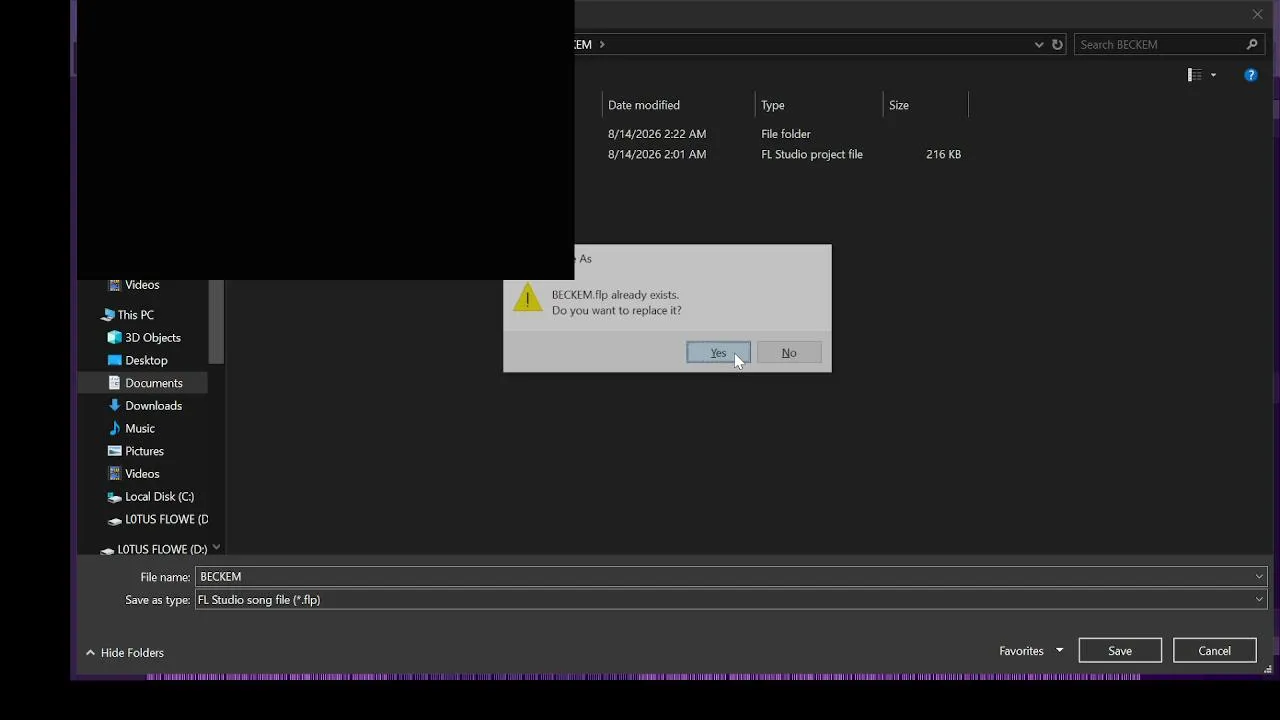1280x720 pixels.
Task: Sort by the Size column header
Action: click(899, 105)
